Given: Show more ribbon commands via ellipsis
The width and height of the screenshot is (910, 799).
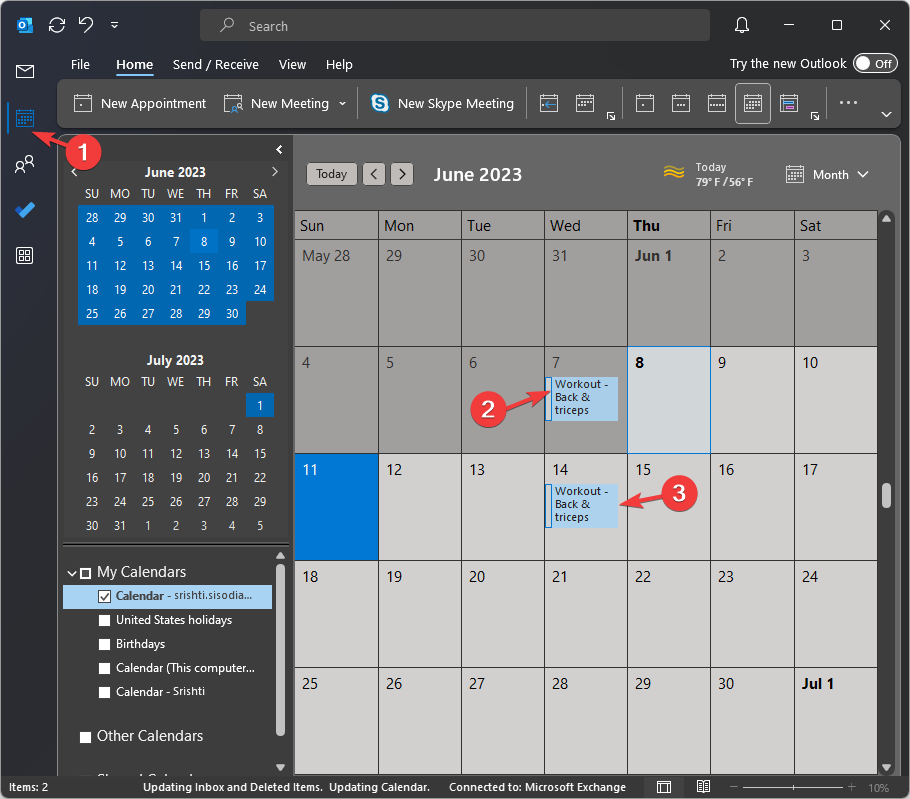Looking at the screenshot, I should pyautogui.click(x=848, y=103).
